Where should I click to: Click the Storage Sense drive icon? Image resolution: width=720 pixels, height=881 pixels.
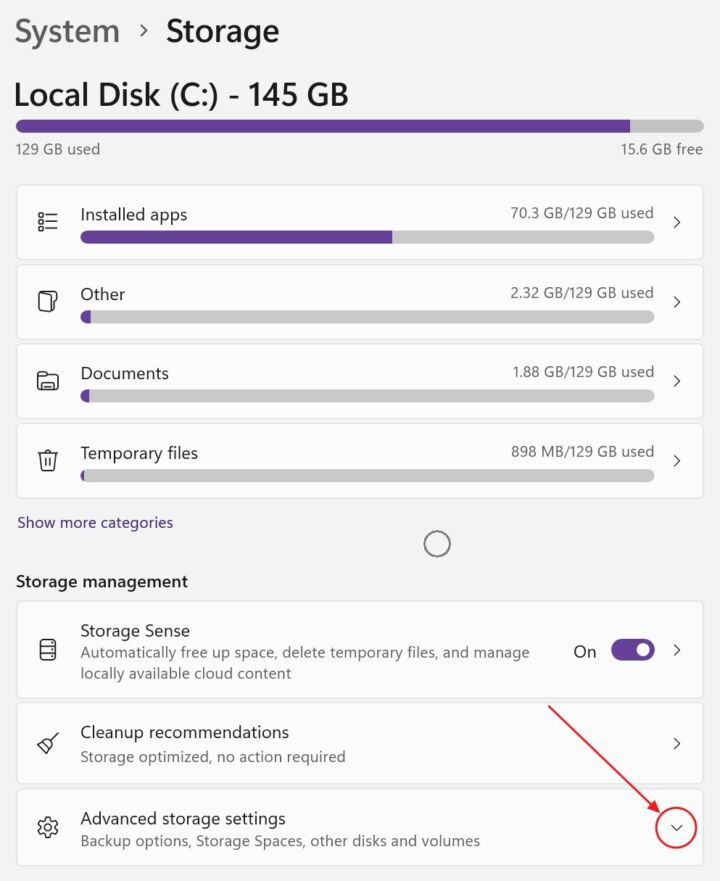pos(46,650)
